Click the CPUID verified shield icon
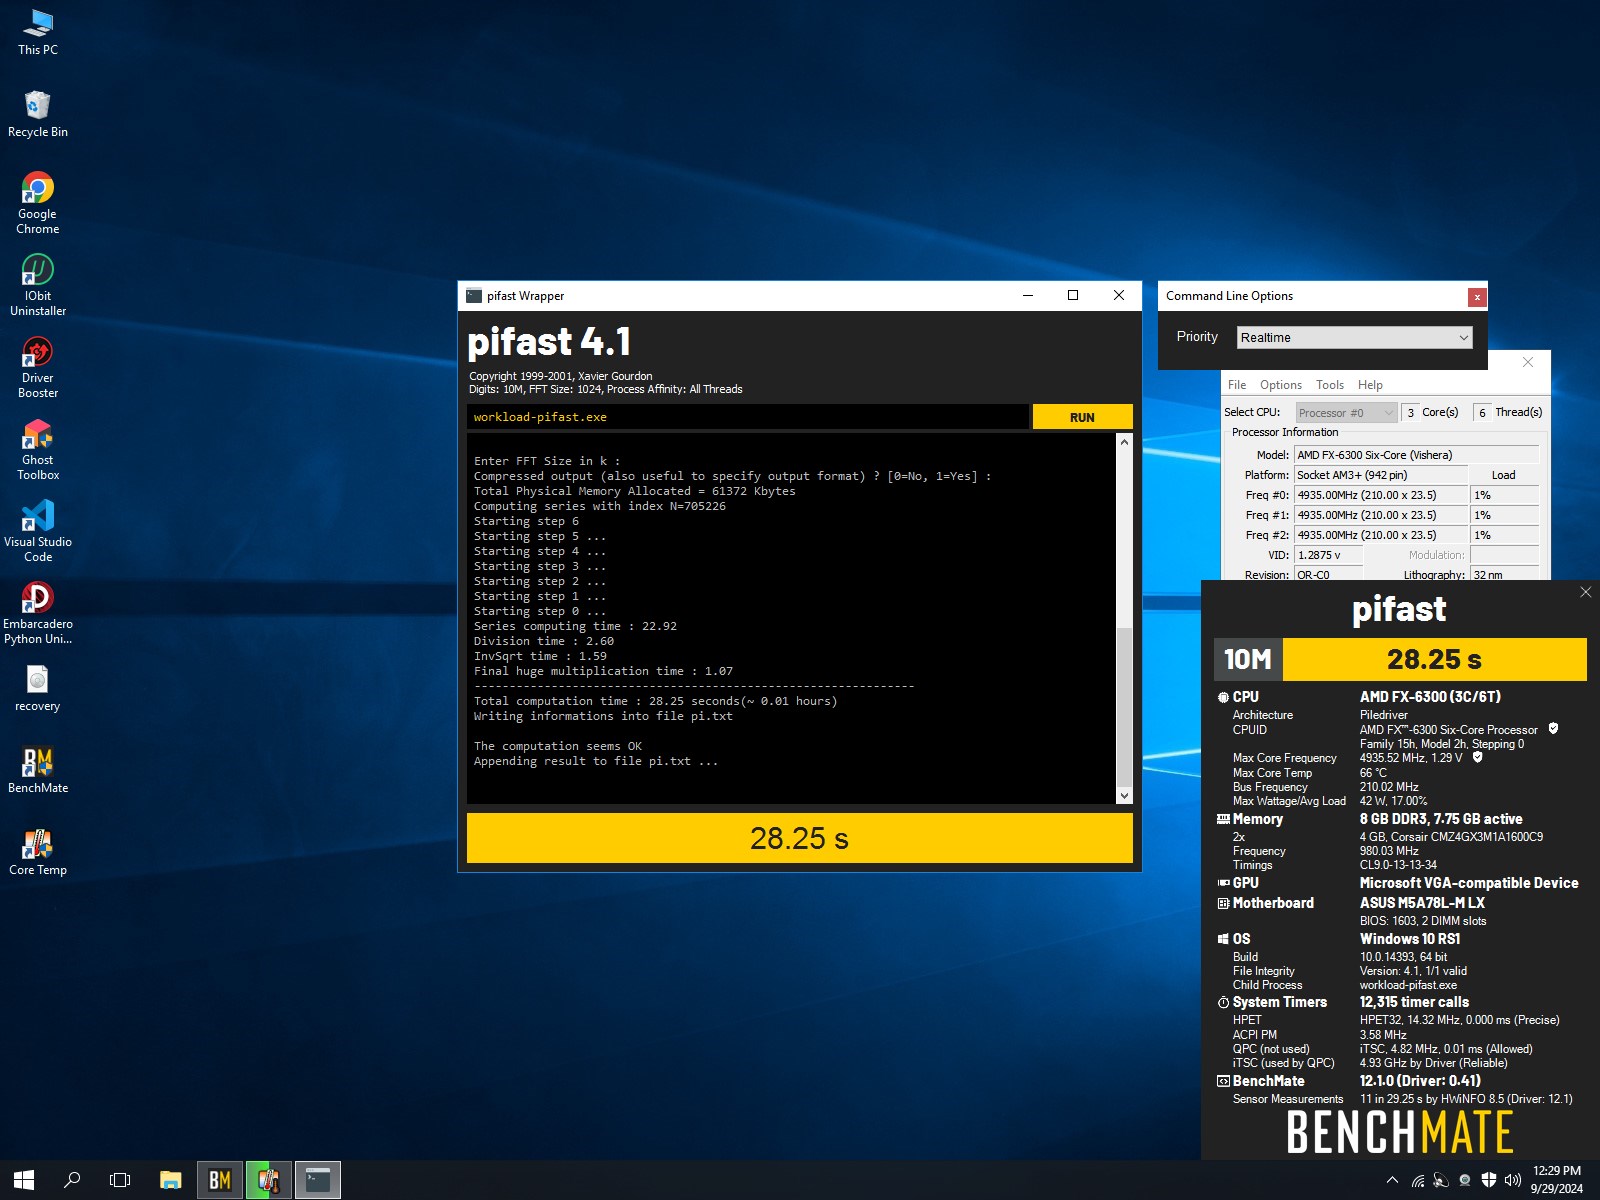The width and height of the screenshot is (1600, 1200). 1553,728
